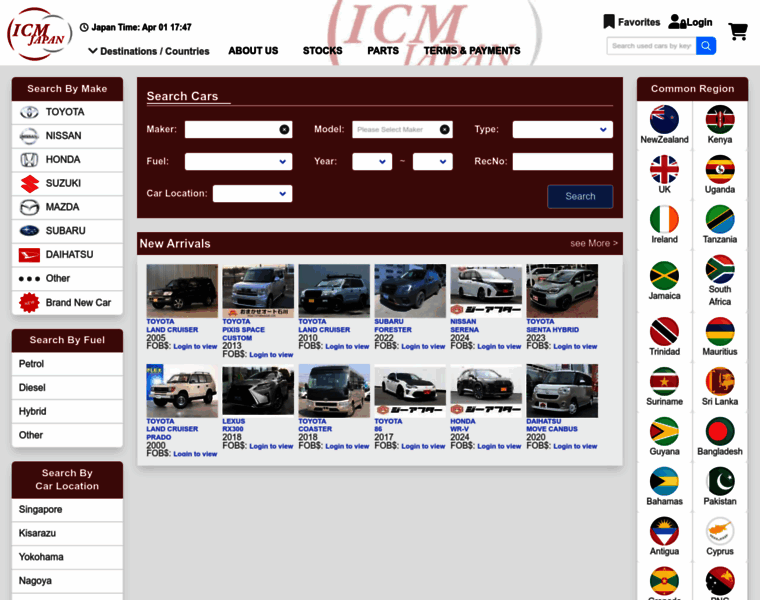Image resolution: width=760 pixels, height=600 pixels.
Task: Select the Suzuki make logo
Action: [x=29, y=184]
